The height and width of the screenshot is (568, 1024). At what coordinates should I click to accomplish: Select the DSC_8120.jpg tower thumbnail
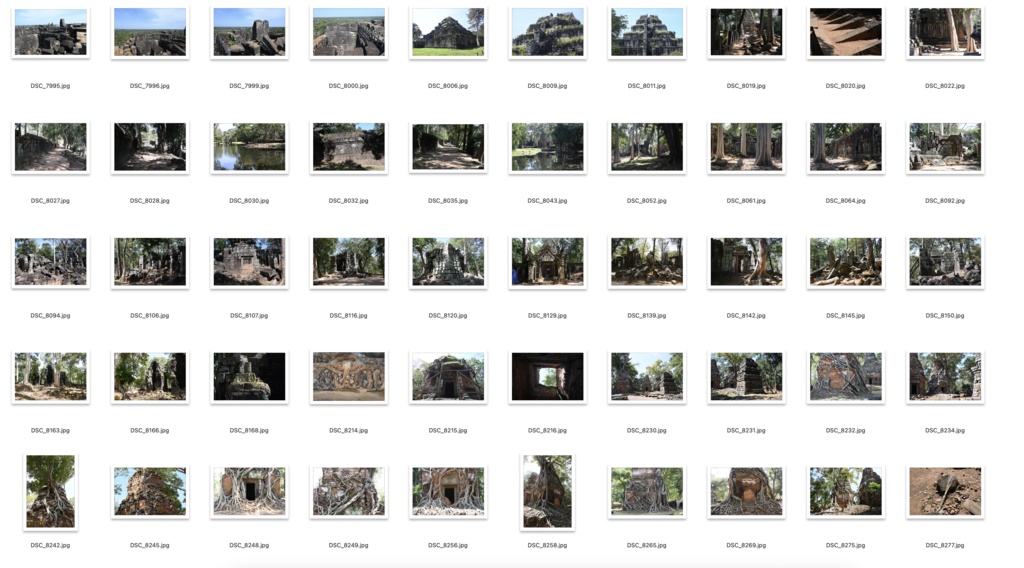coord(448,262)
